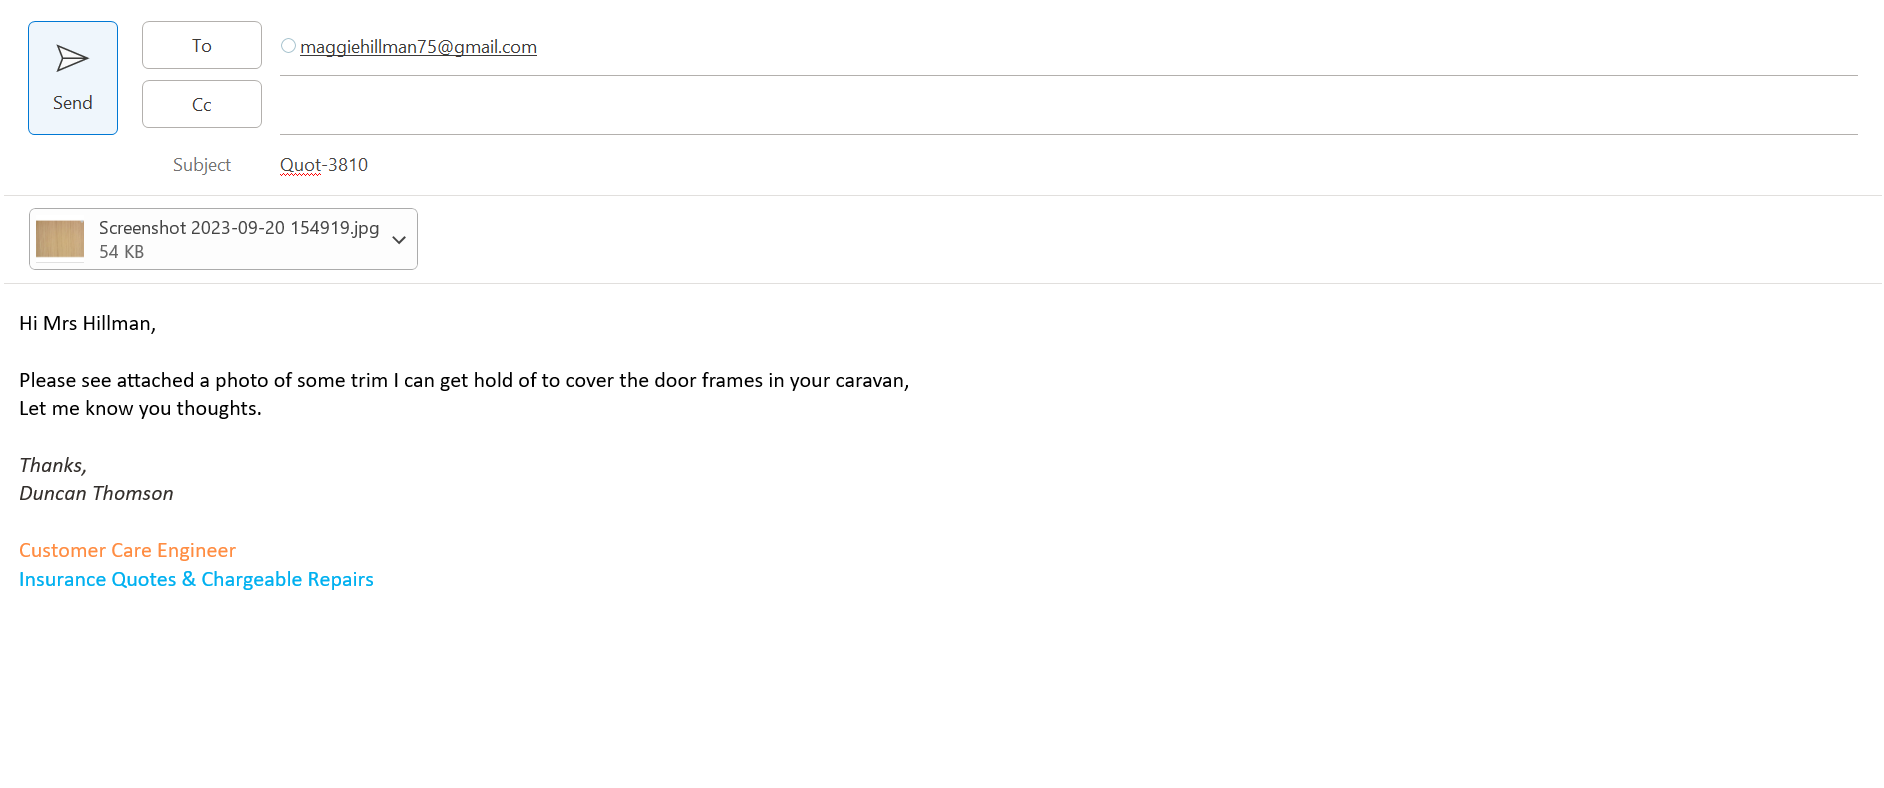Place cursor in "Hi Mrs Hillman" greeting
1884x788 pixels.
pyautogui.click(x=87, y=324)
